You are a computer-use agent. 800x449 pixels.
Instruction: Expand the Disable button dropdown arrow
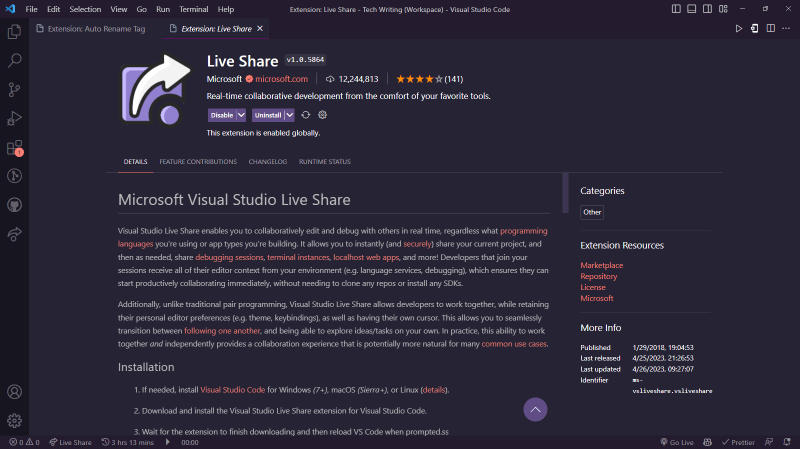241,115
